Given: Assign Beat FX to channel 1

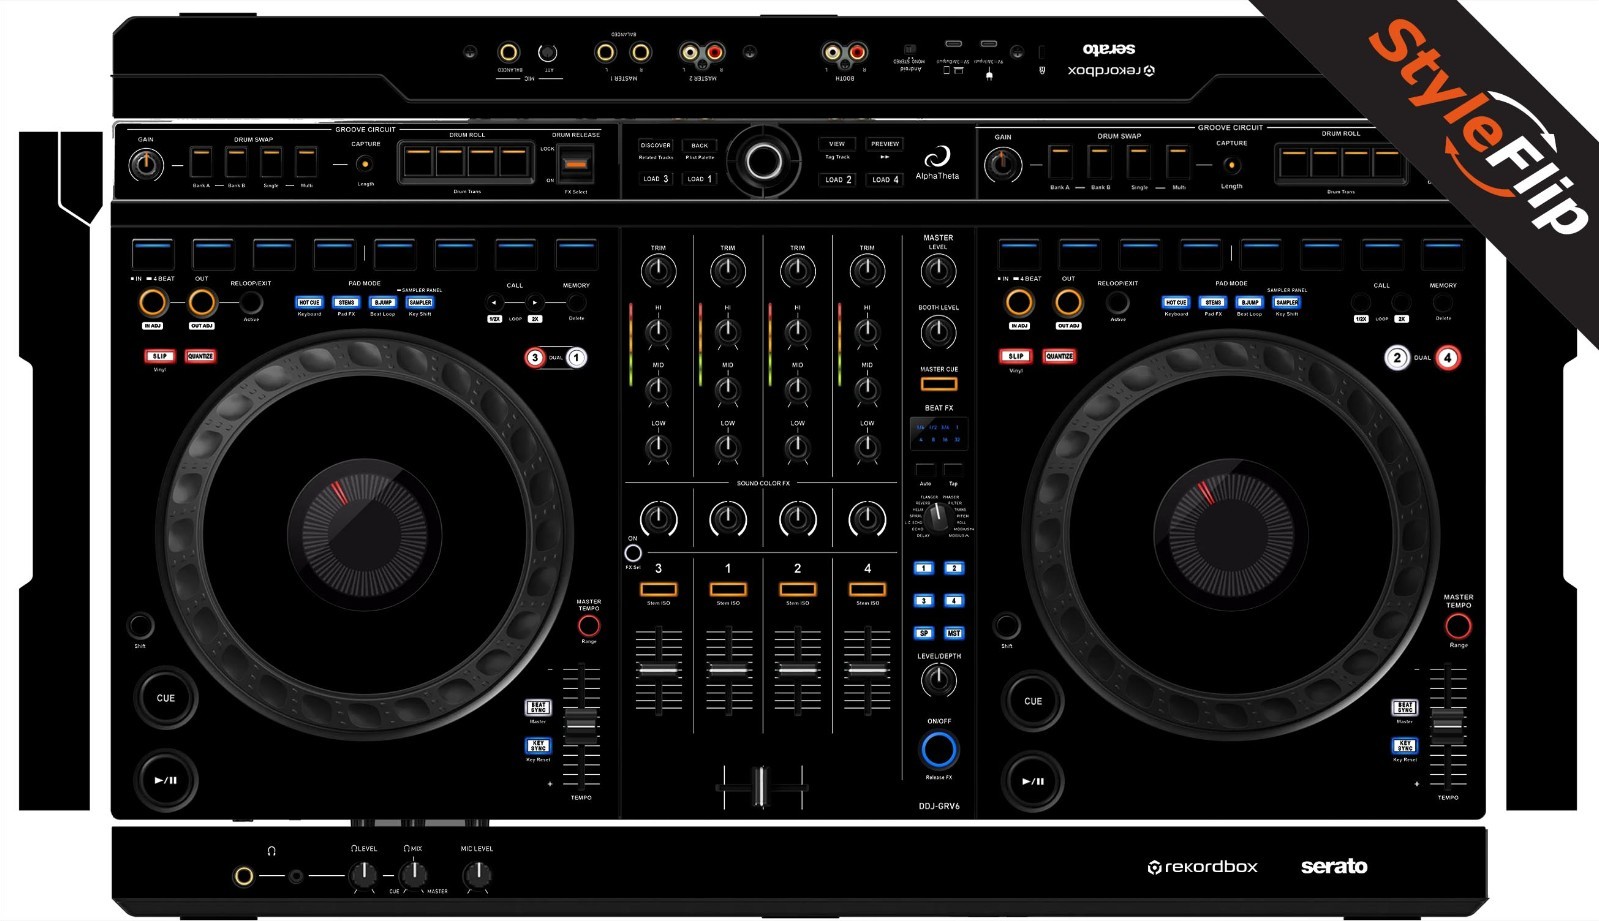Looking at the screenshot, I should tap(923, 568).
